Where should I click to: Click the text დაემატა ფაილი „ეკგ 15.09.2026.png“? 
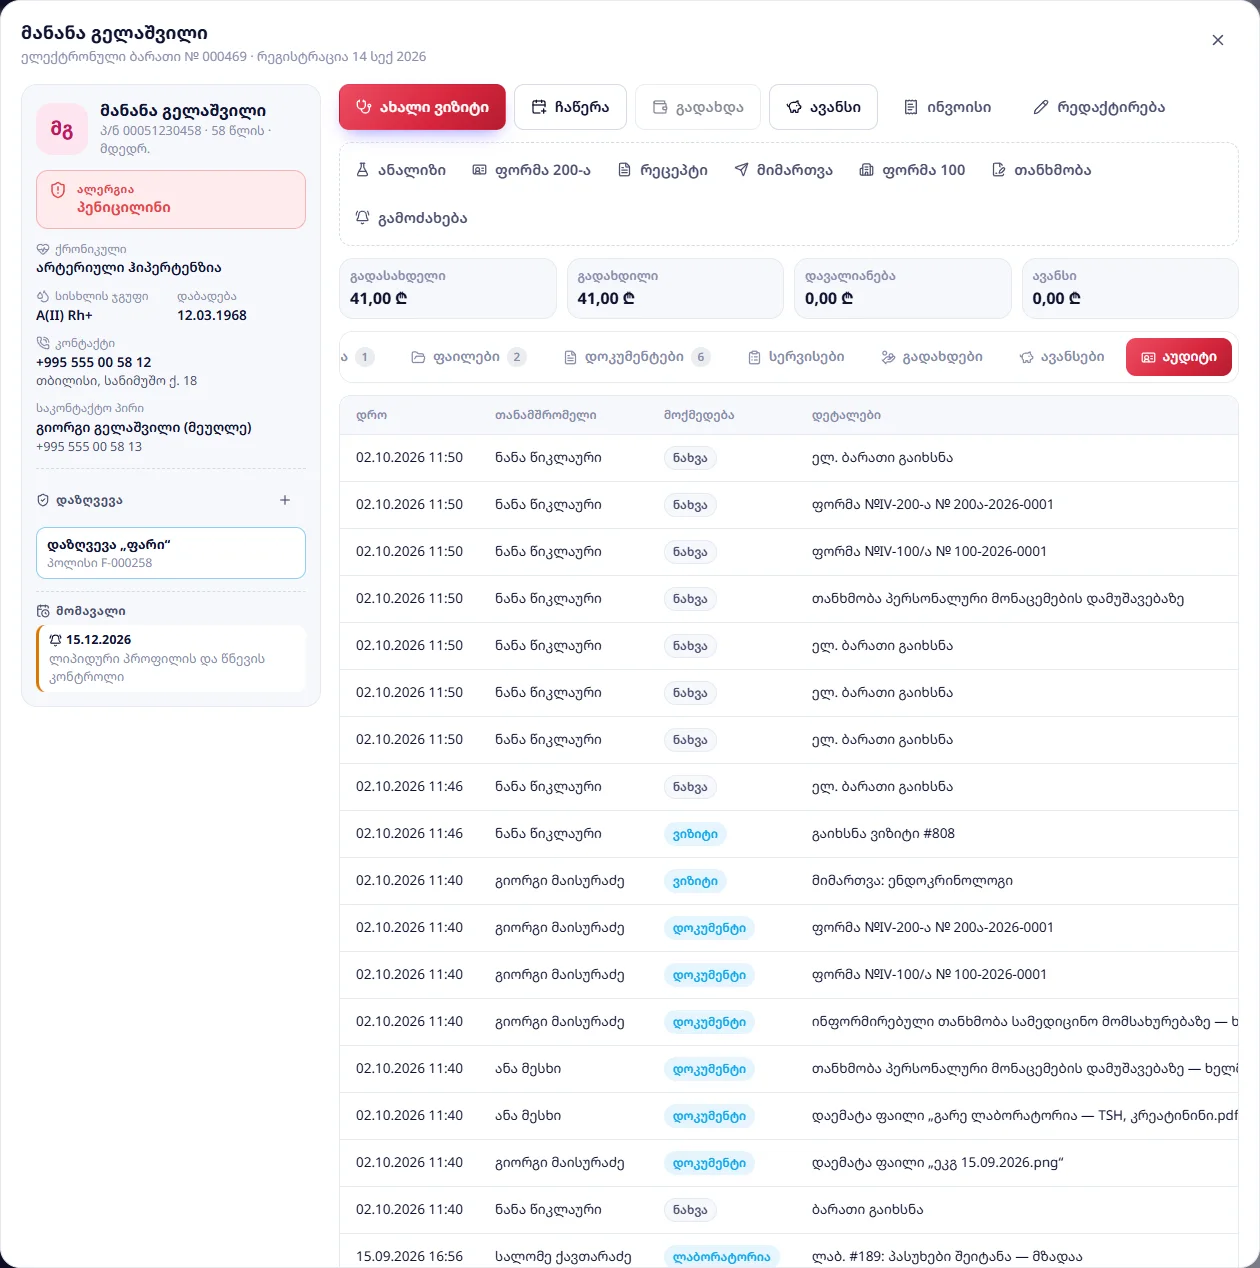coord(937,1163)
